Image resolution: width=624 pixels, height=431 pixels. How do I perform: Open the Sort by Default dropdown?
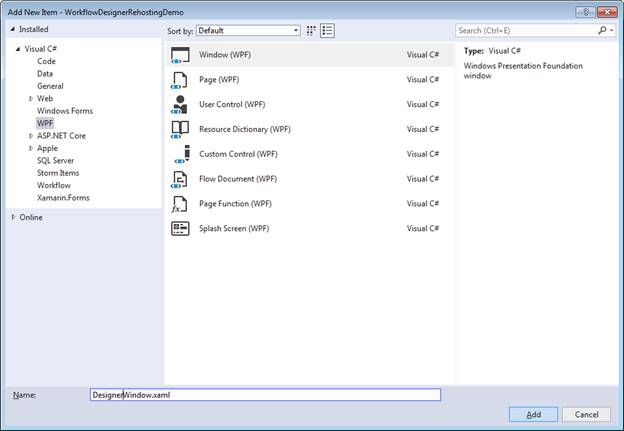point(248,31)
